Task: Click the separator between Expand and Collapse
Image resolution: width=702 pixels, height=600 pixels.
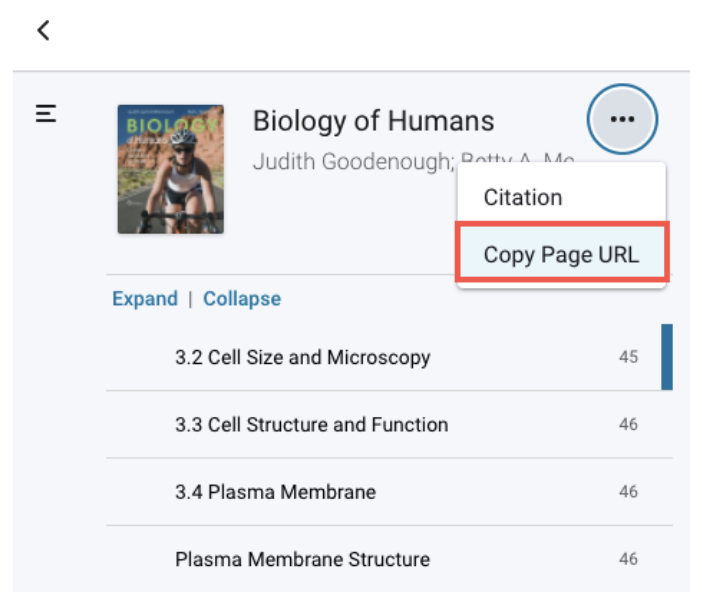Action: coord(190,299)
